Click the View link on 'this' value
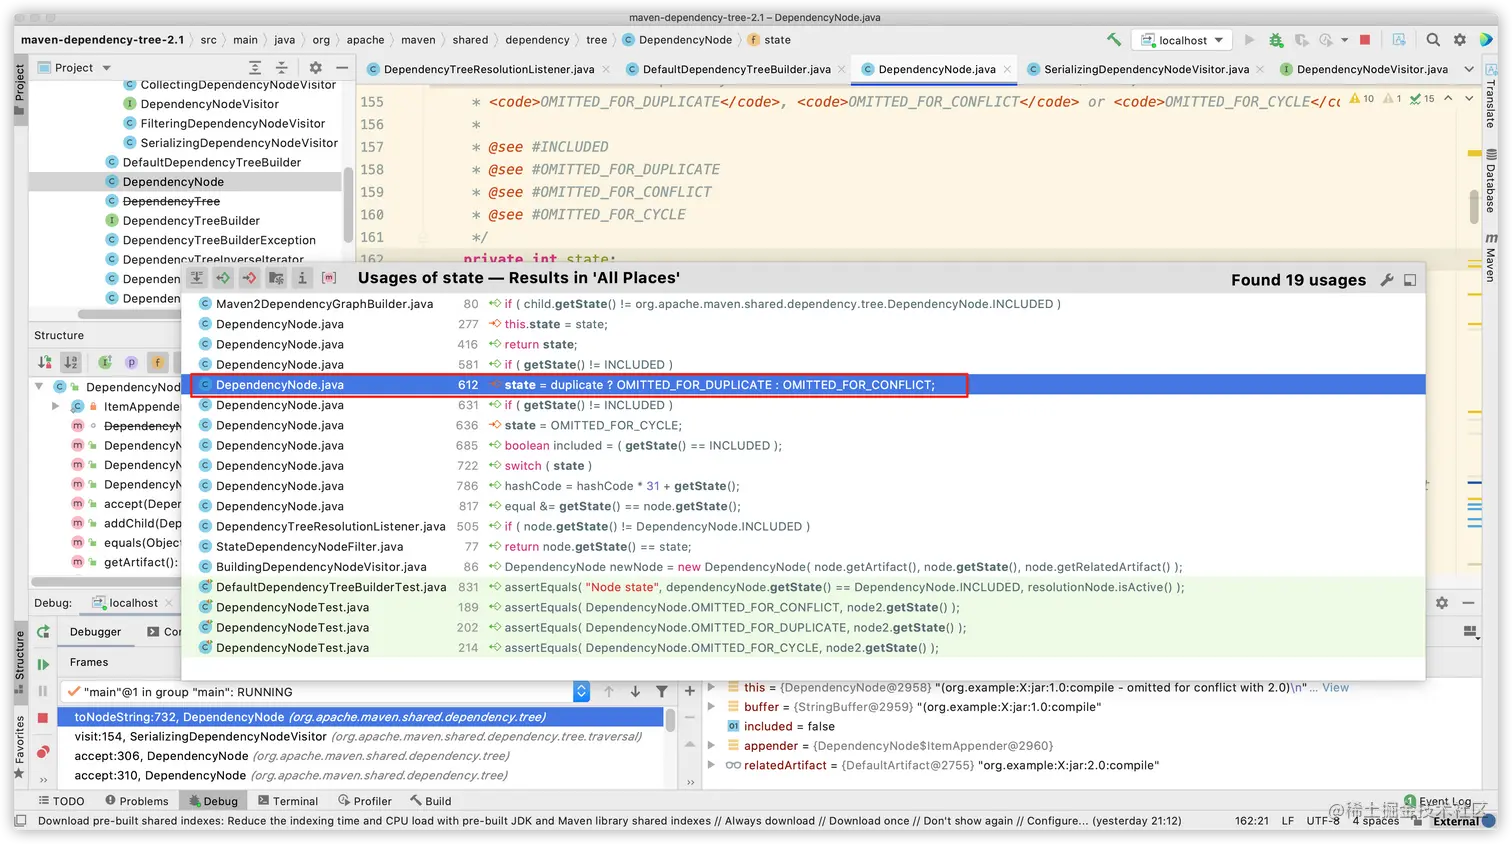 pyautogui.click(x=1335, y=688)
